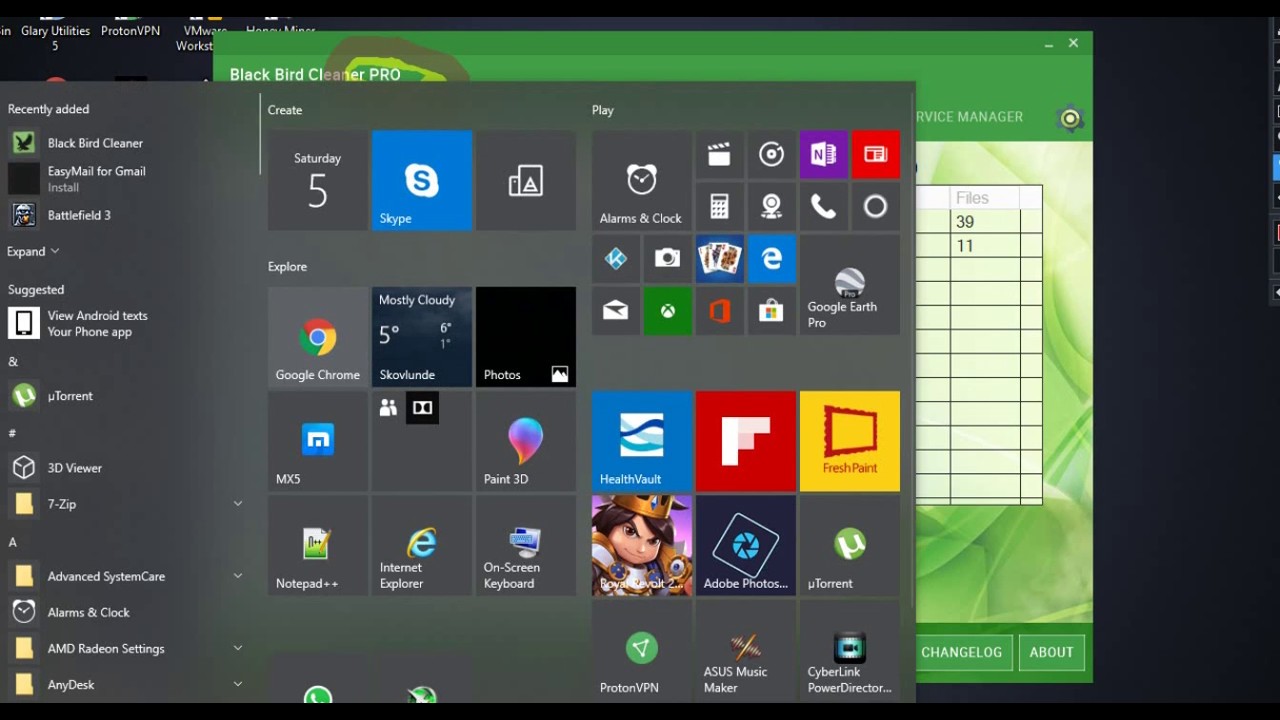Viewport: 1280px width, 720px height.
Task: Open the Mail envelope tile
Action: (x=615, y=311)
